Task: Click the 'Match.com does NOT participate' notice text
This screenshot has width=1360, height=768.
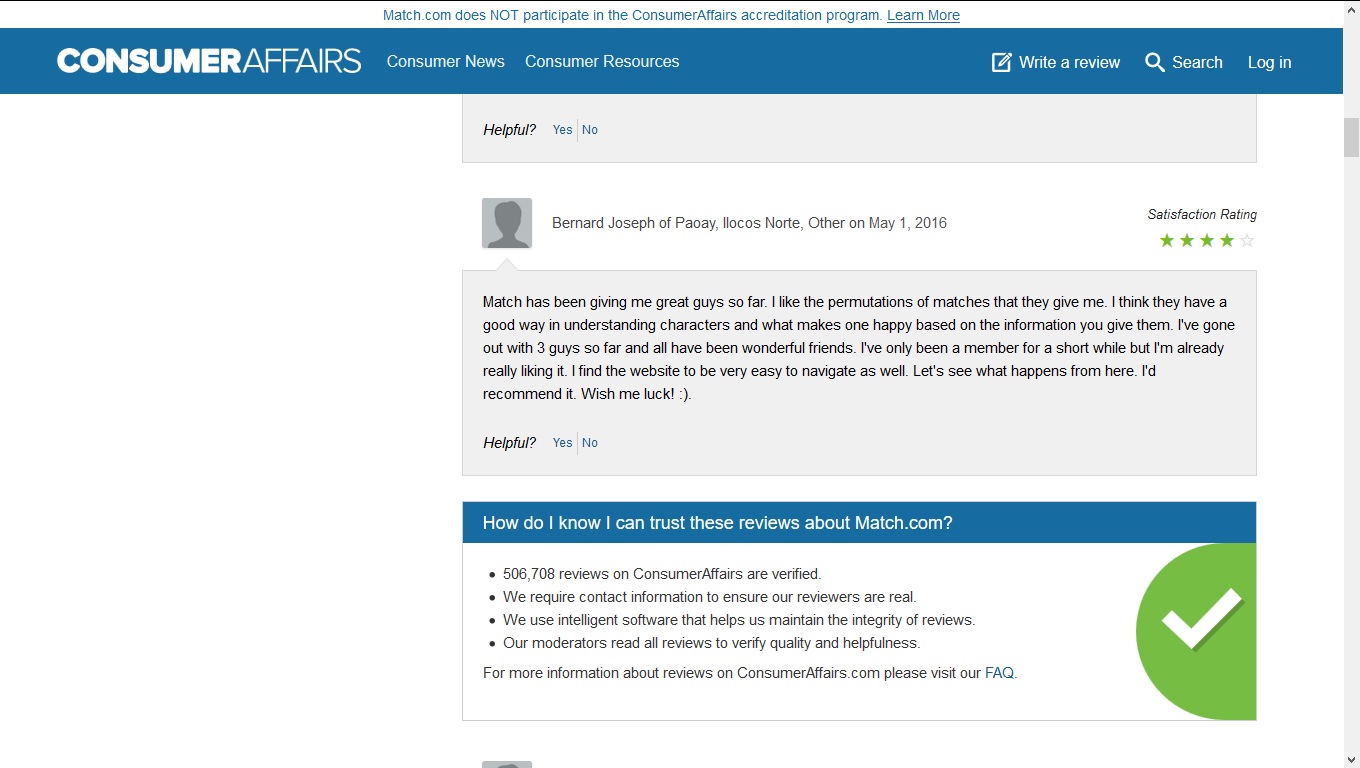Action: tap(632, 15)
